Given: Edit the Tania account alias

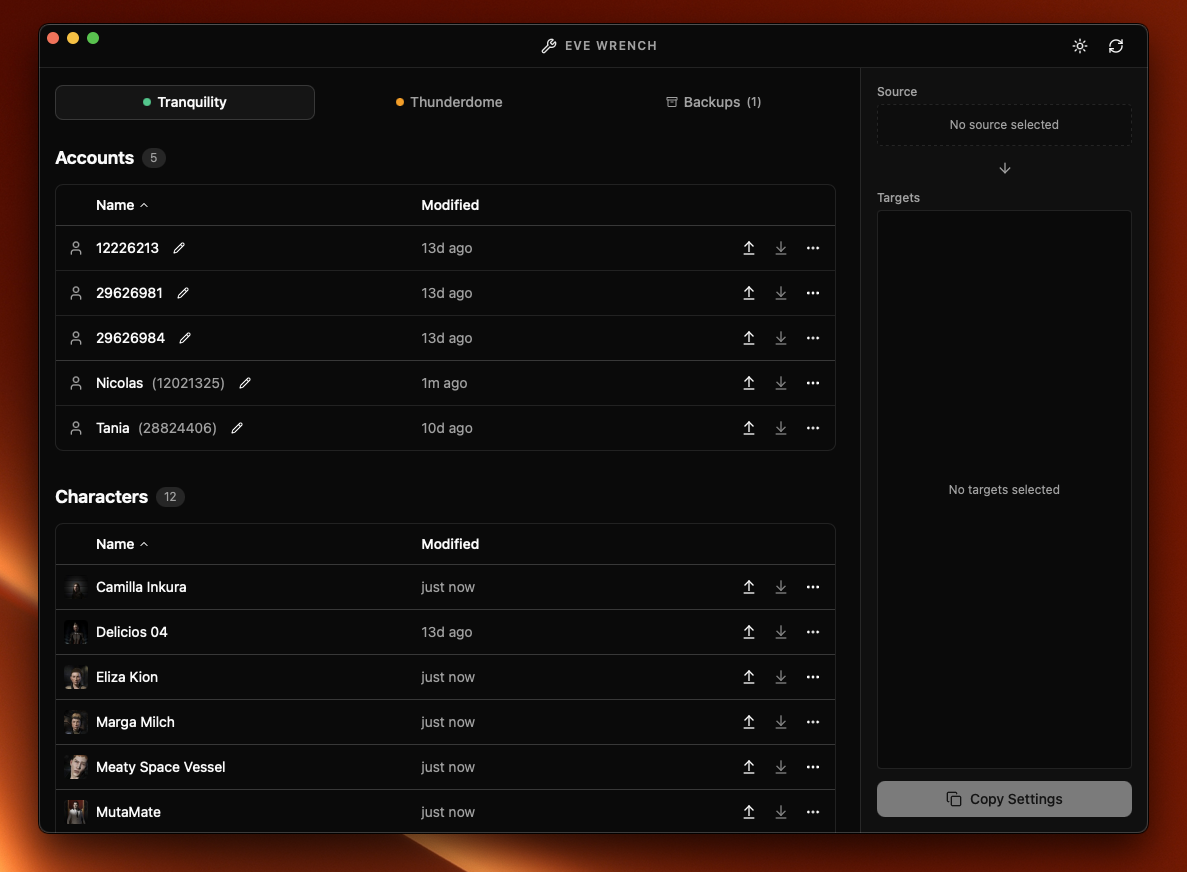Looking at the screenshot, I should [x=237, y=428].
